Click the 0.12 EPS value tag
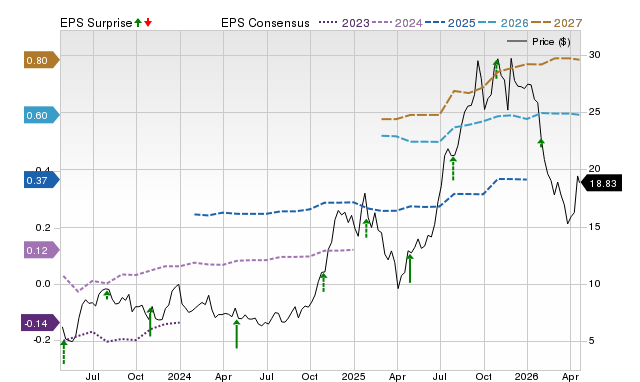Image resolution: width=640 pixels, height=382 pixels. [x=42, y=250]
